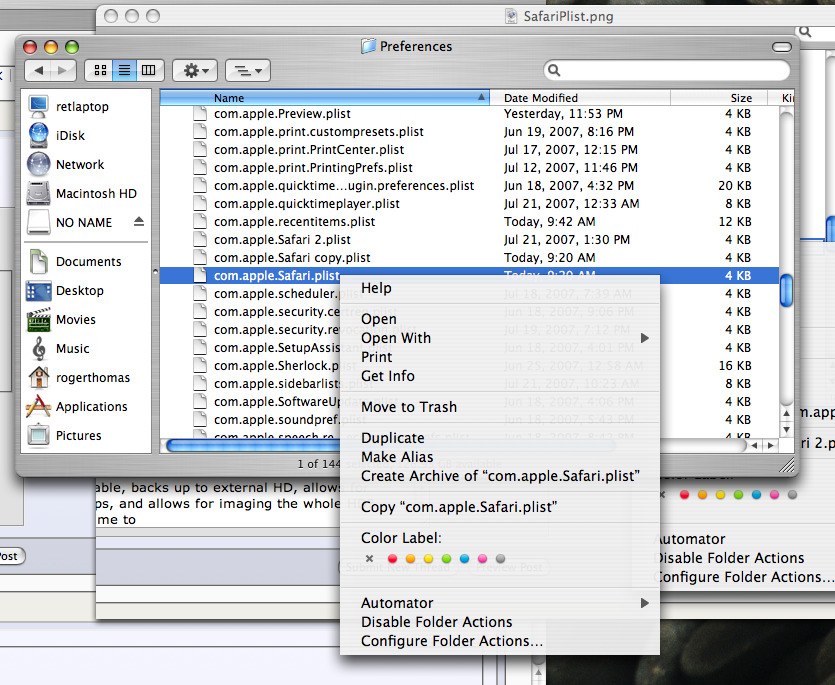Select com.apple.quicktimeplayer.plist file
The image size is (835, 685).
(307, 204)
